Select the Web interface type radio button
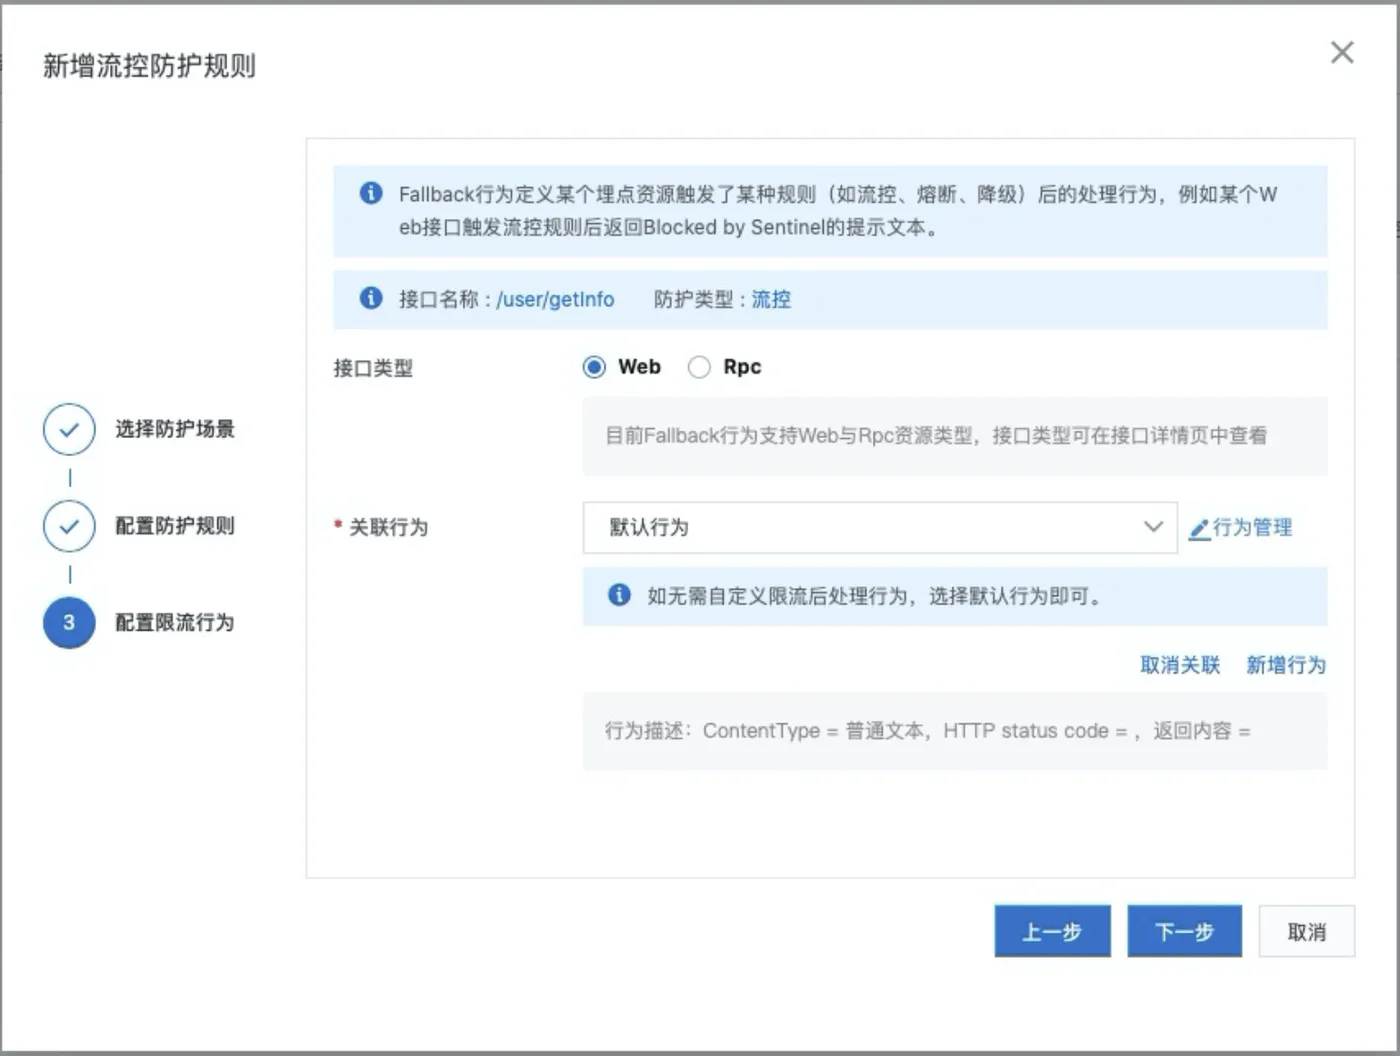 tap(594, 367)
